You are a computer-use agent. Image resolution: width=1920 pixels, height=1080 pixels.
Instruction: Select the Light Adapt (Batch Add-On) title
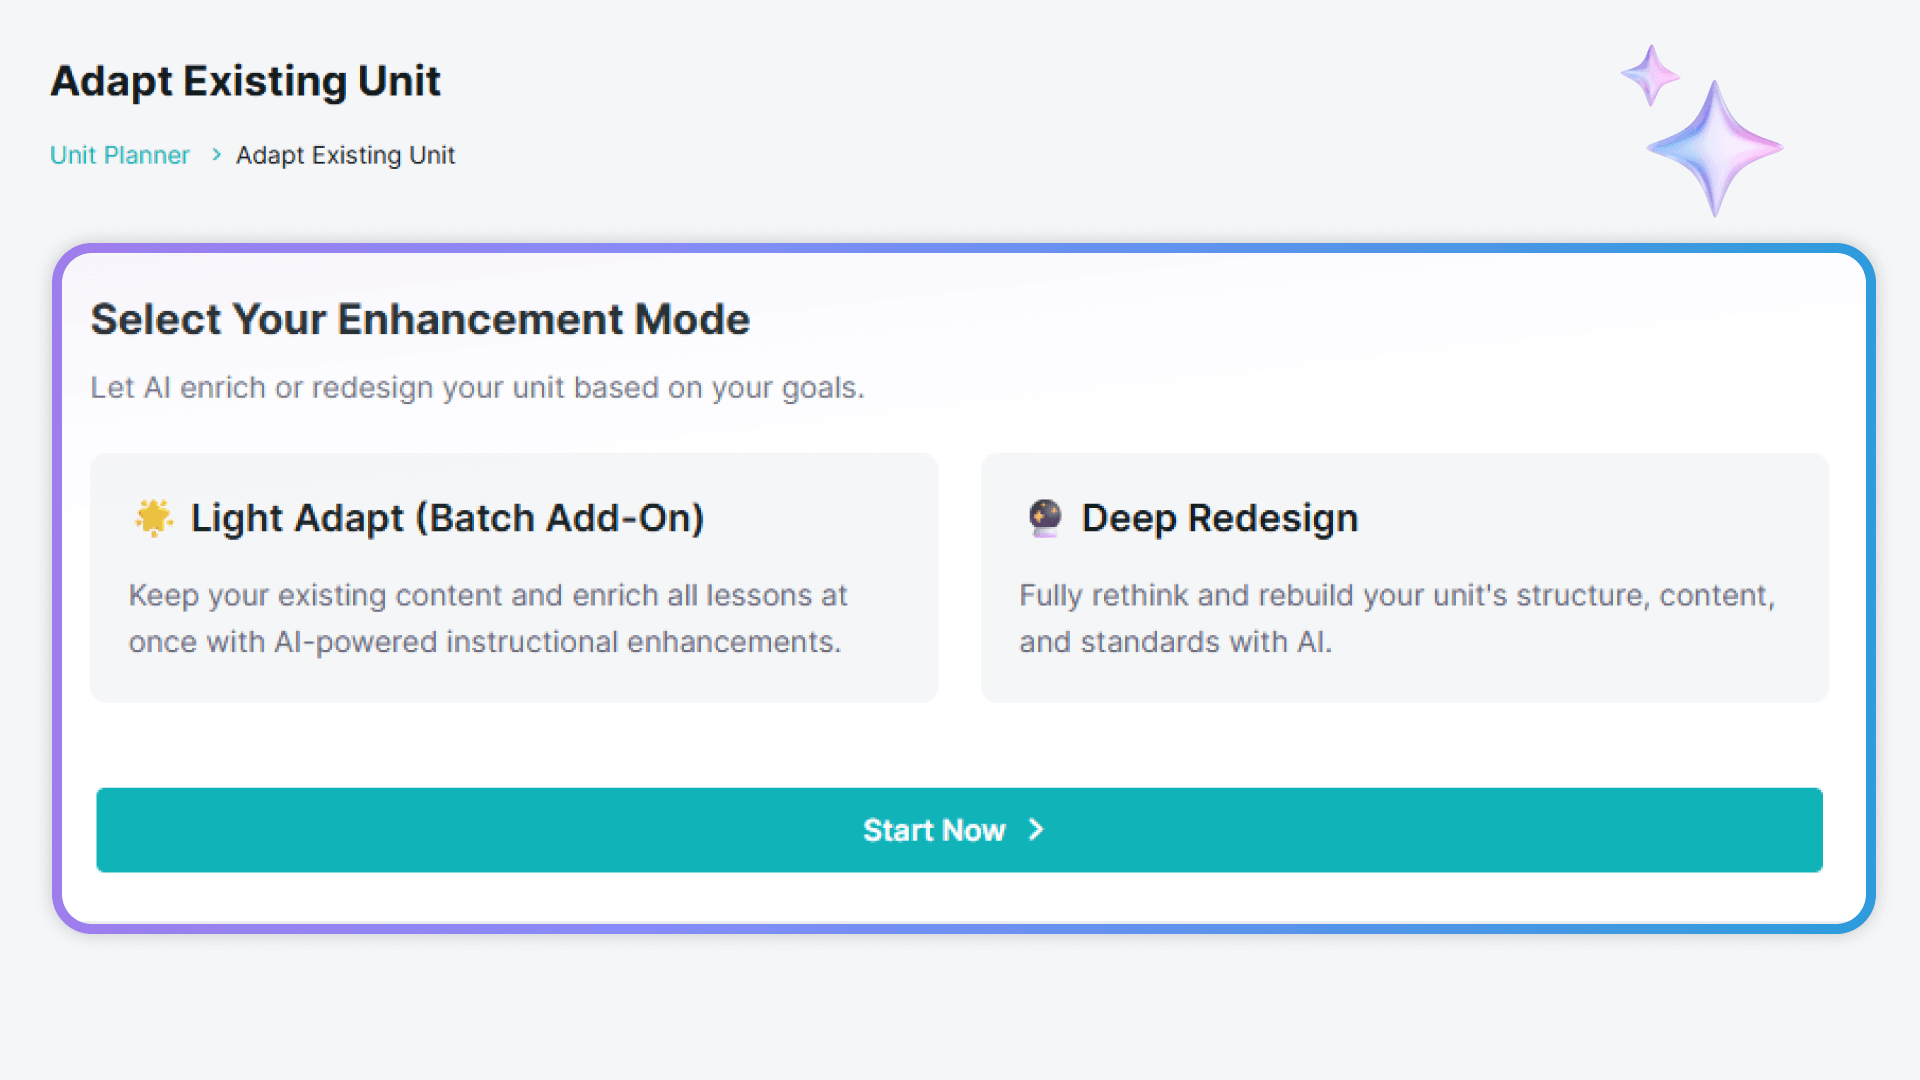pos(447,518)
